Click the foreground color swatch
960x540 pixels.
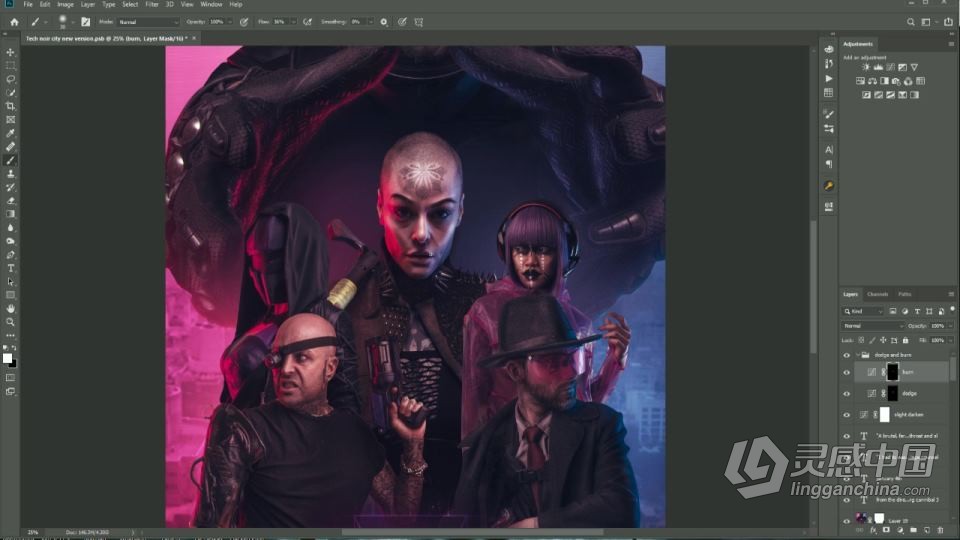pos(7,359)
